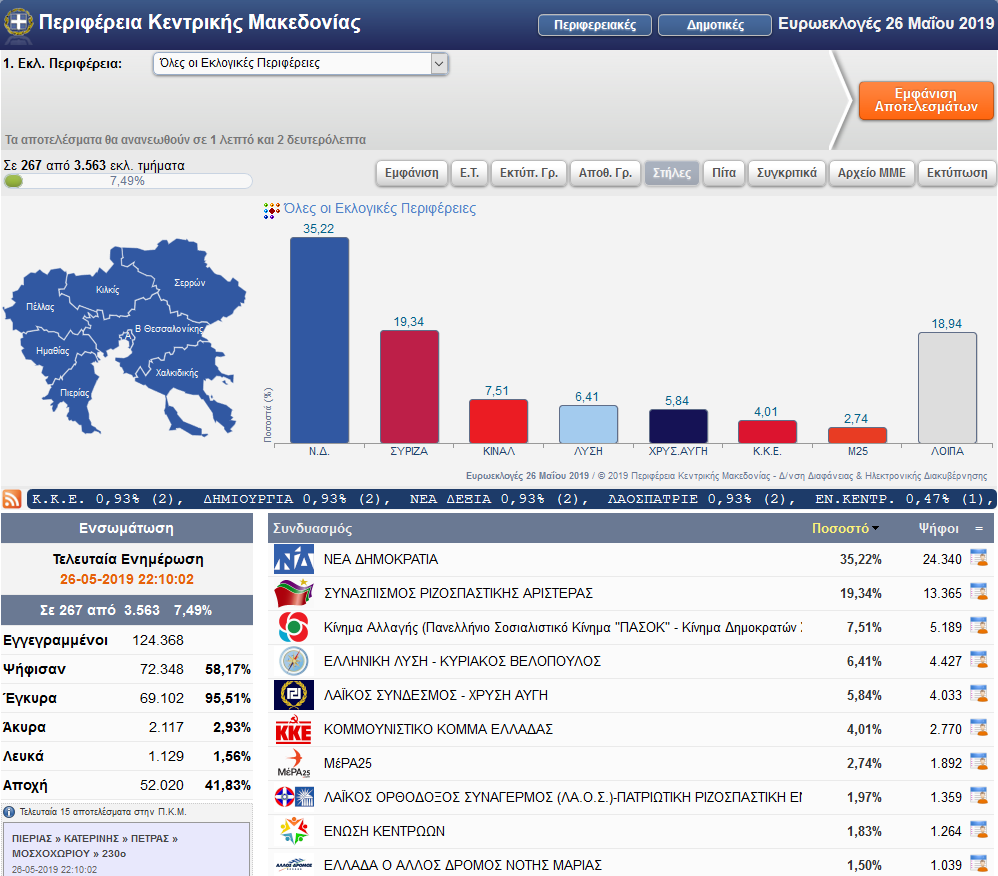Click the column options icon beside Ψήφοι
This screenshot has height=876, width=998.
(x=979, y=529)
